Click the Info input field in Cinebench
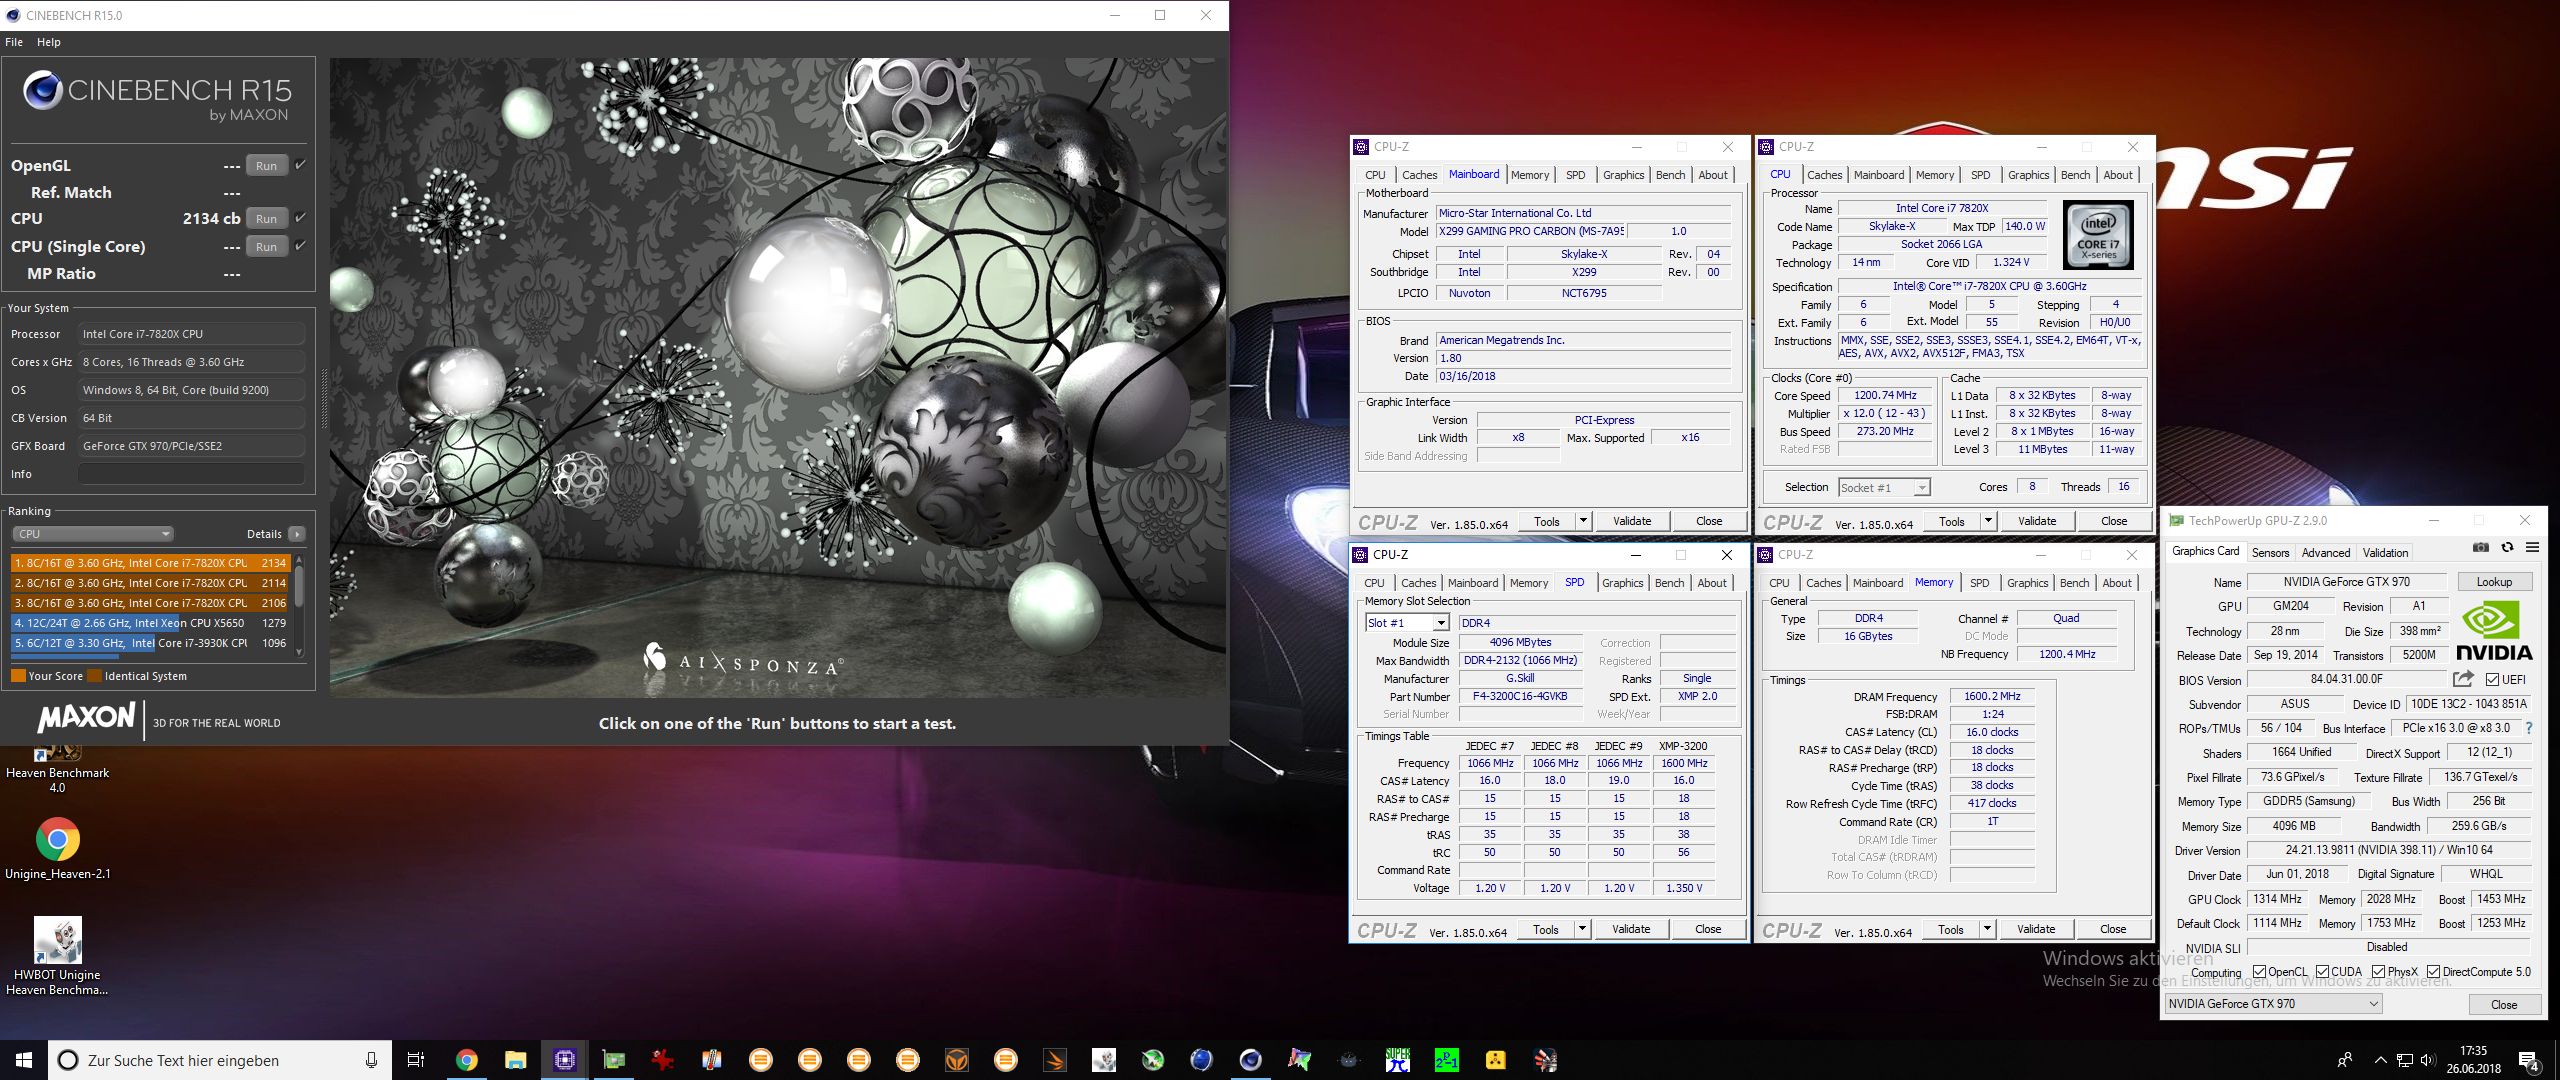2560x1080 pixels. (191, 474)
